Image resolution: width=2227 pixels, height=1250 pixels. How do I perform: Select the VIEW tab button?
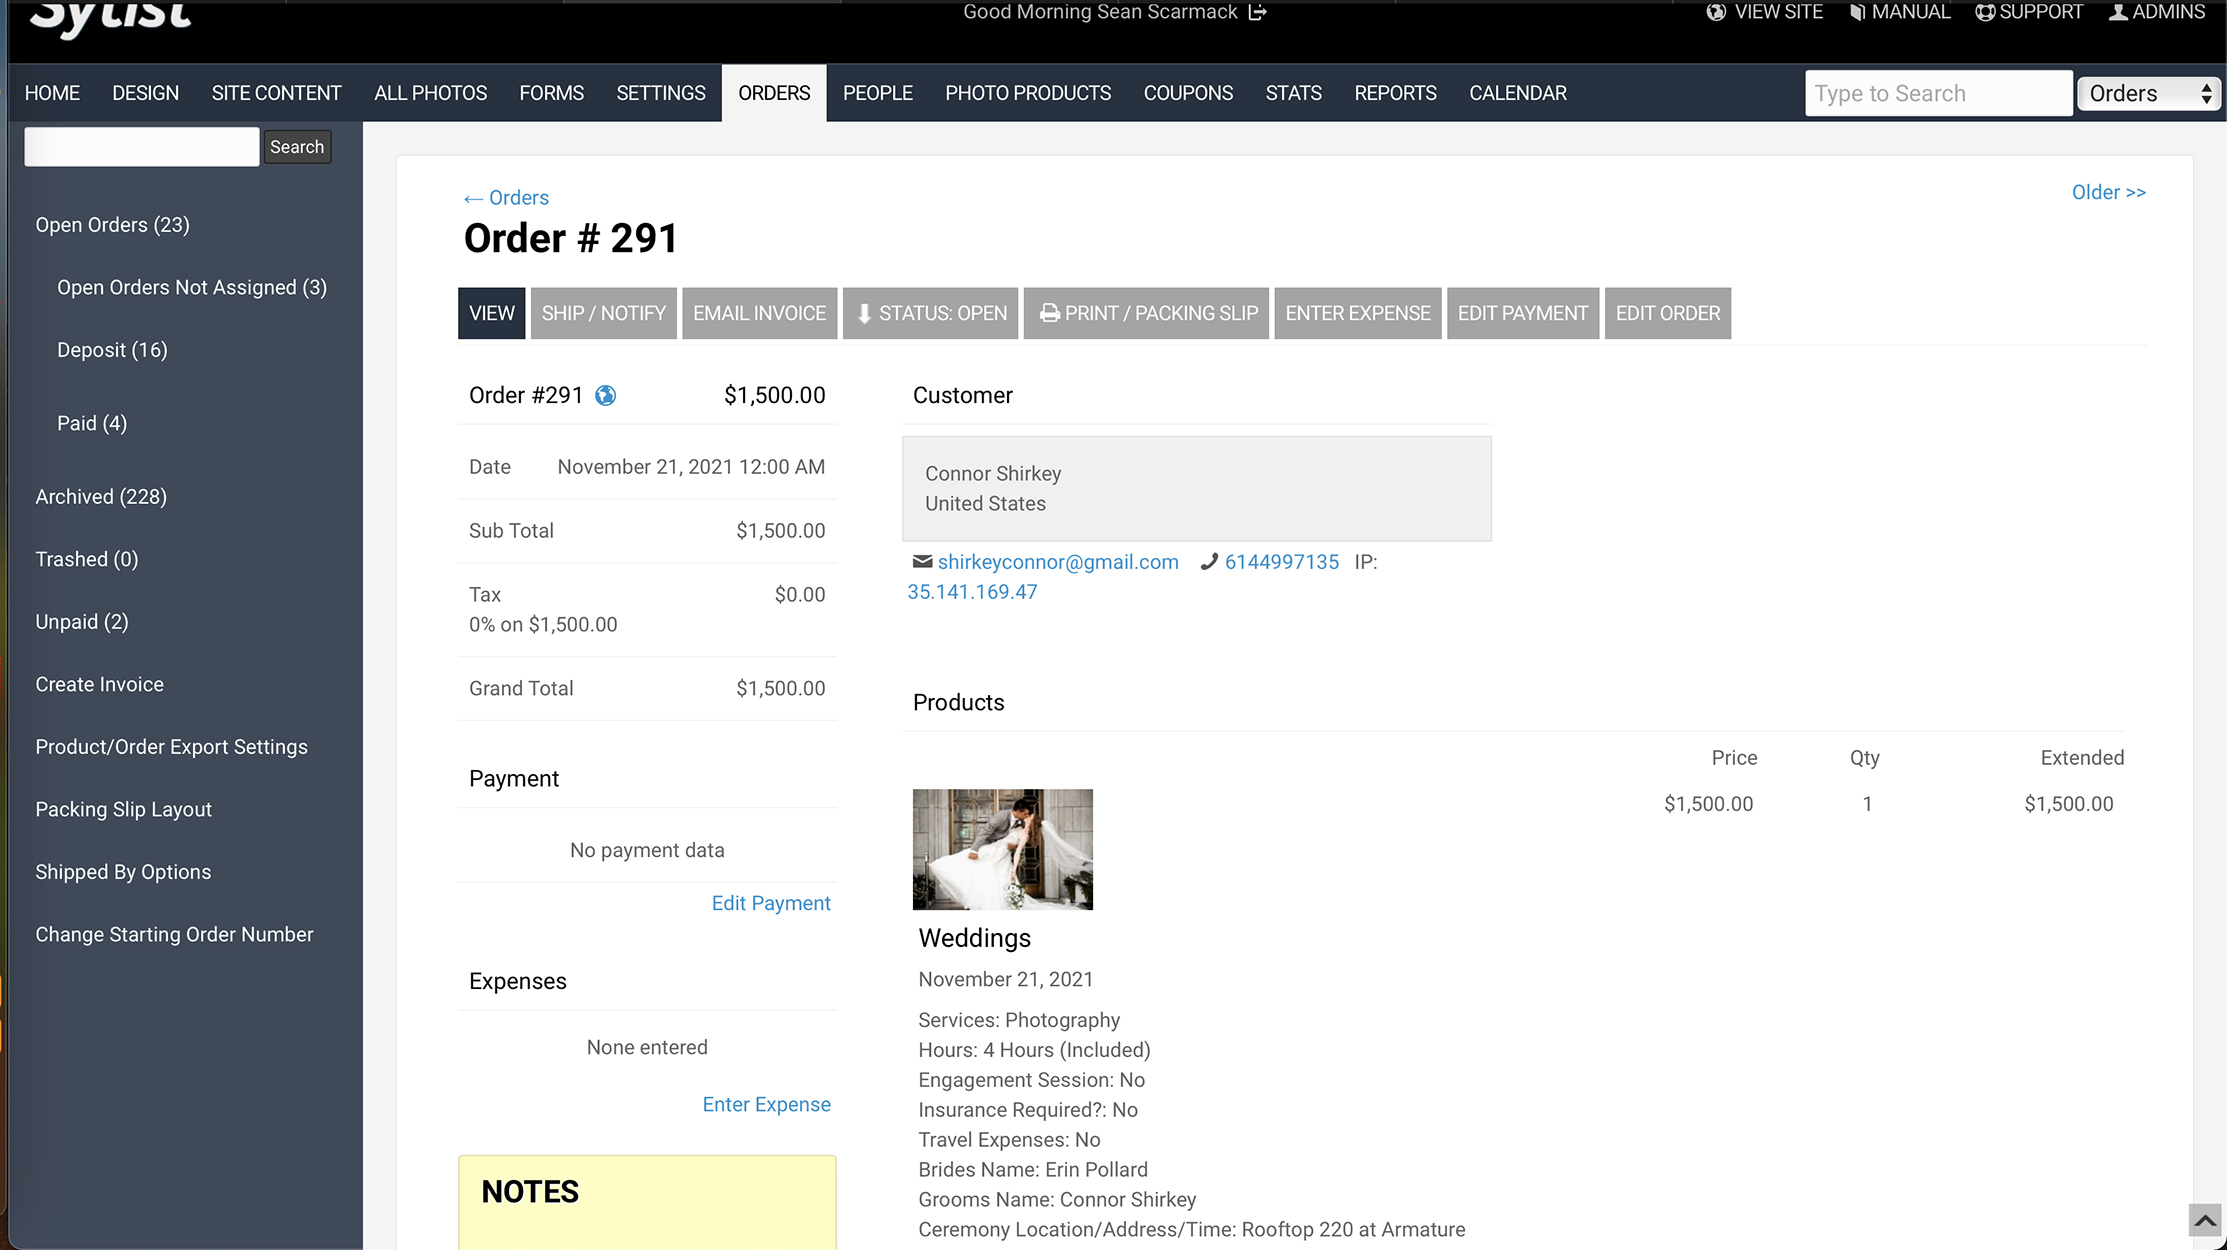coord(492,314)
